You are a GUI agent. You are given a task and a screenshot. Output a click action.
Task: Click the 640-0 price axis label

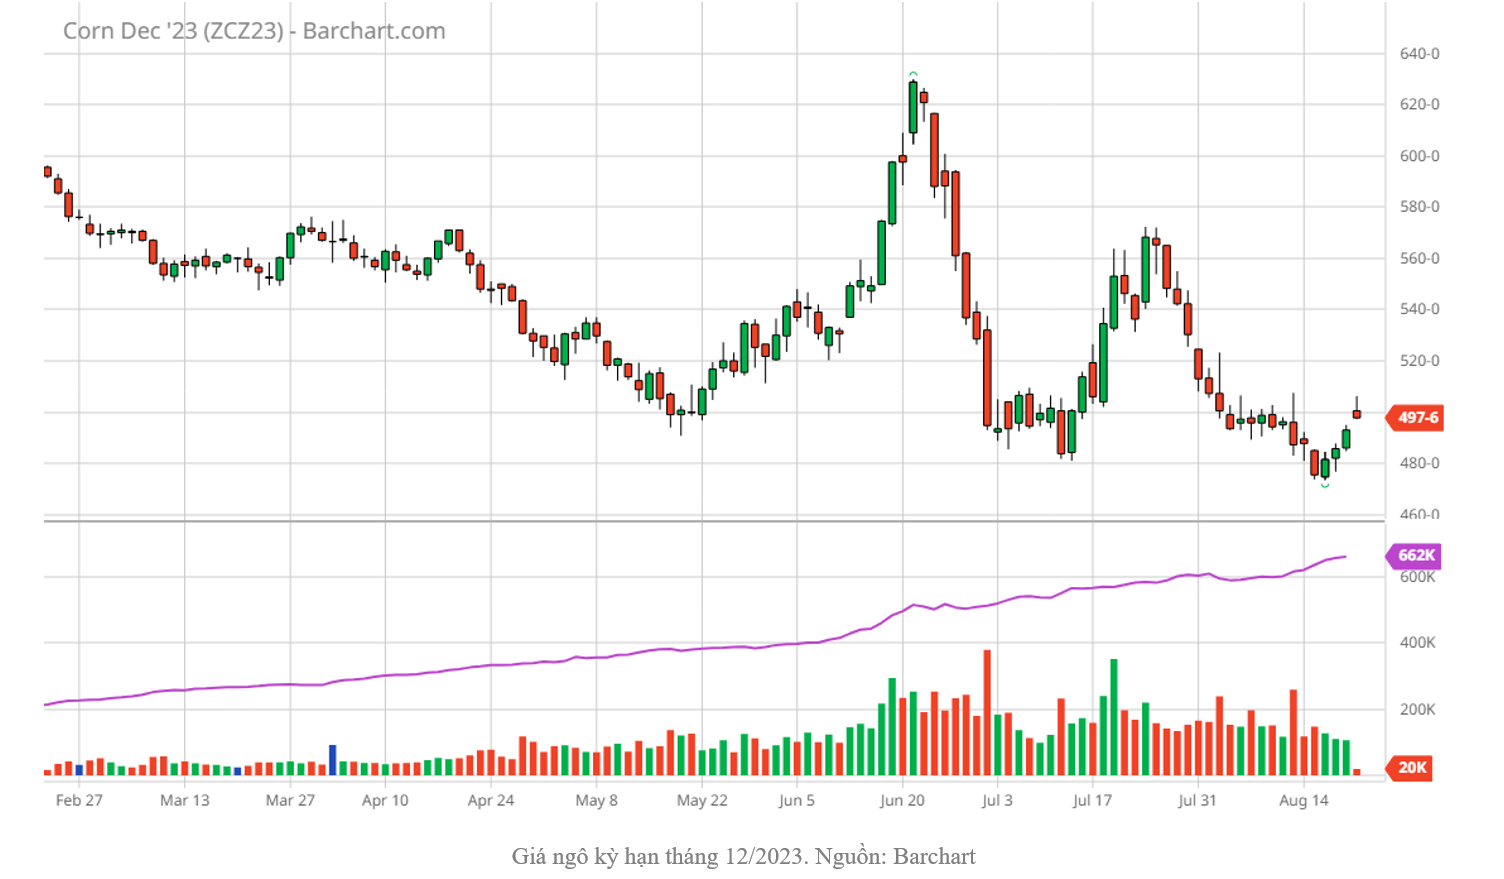(x=1419, y=54)
